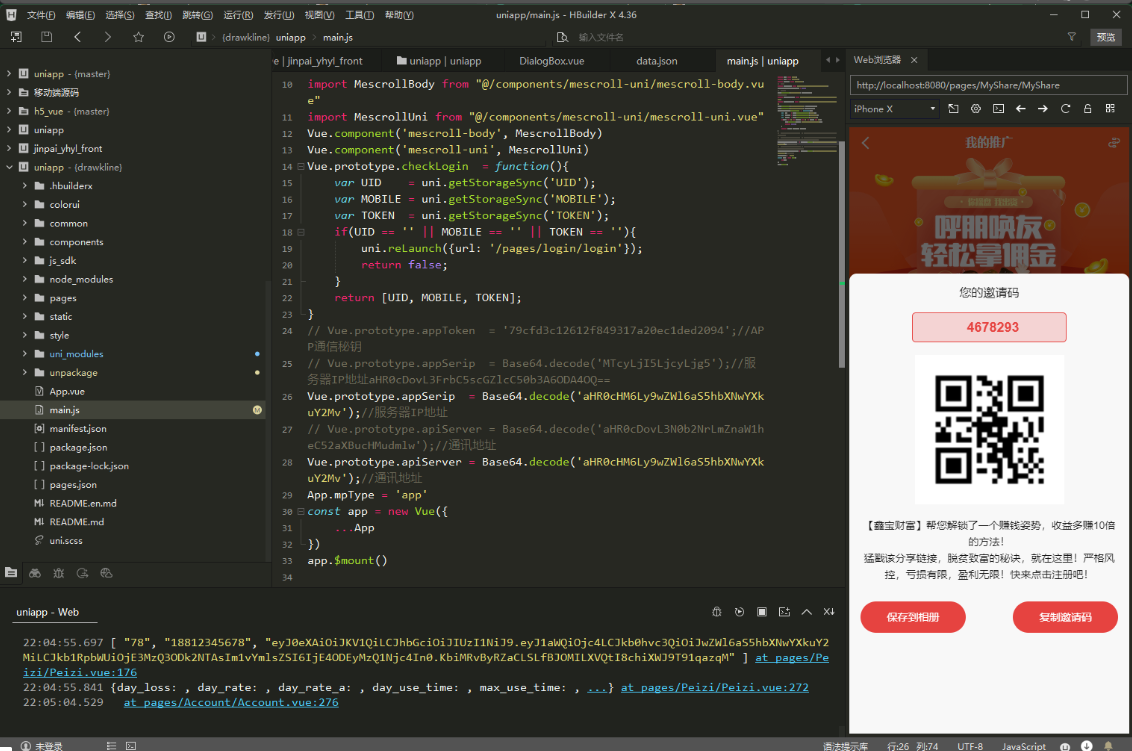
Task: Open the 文件(F) menu
Action: pos(41,15)
